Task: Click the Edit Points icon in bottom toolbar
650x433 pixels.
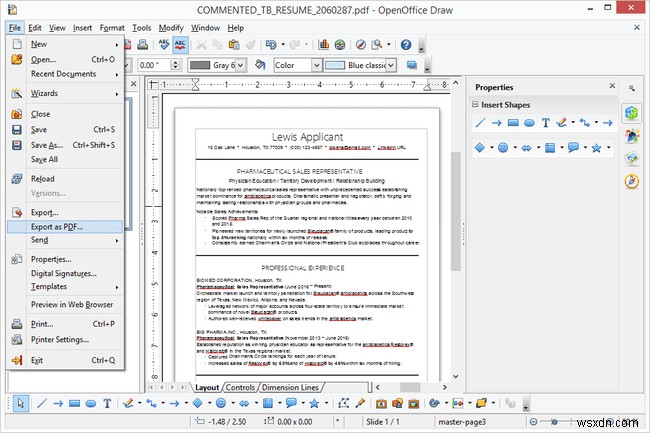Action: pyautogui.click(x=343, y=403)
